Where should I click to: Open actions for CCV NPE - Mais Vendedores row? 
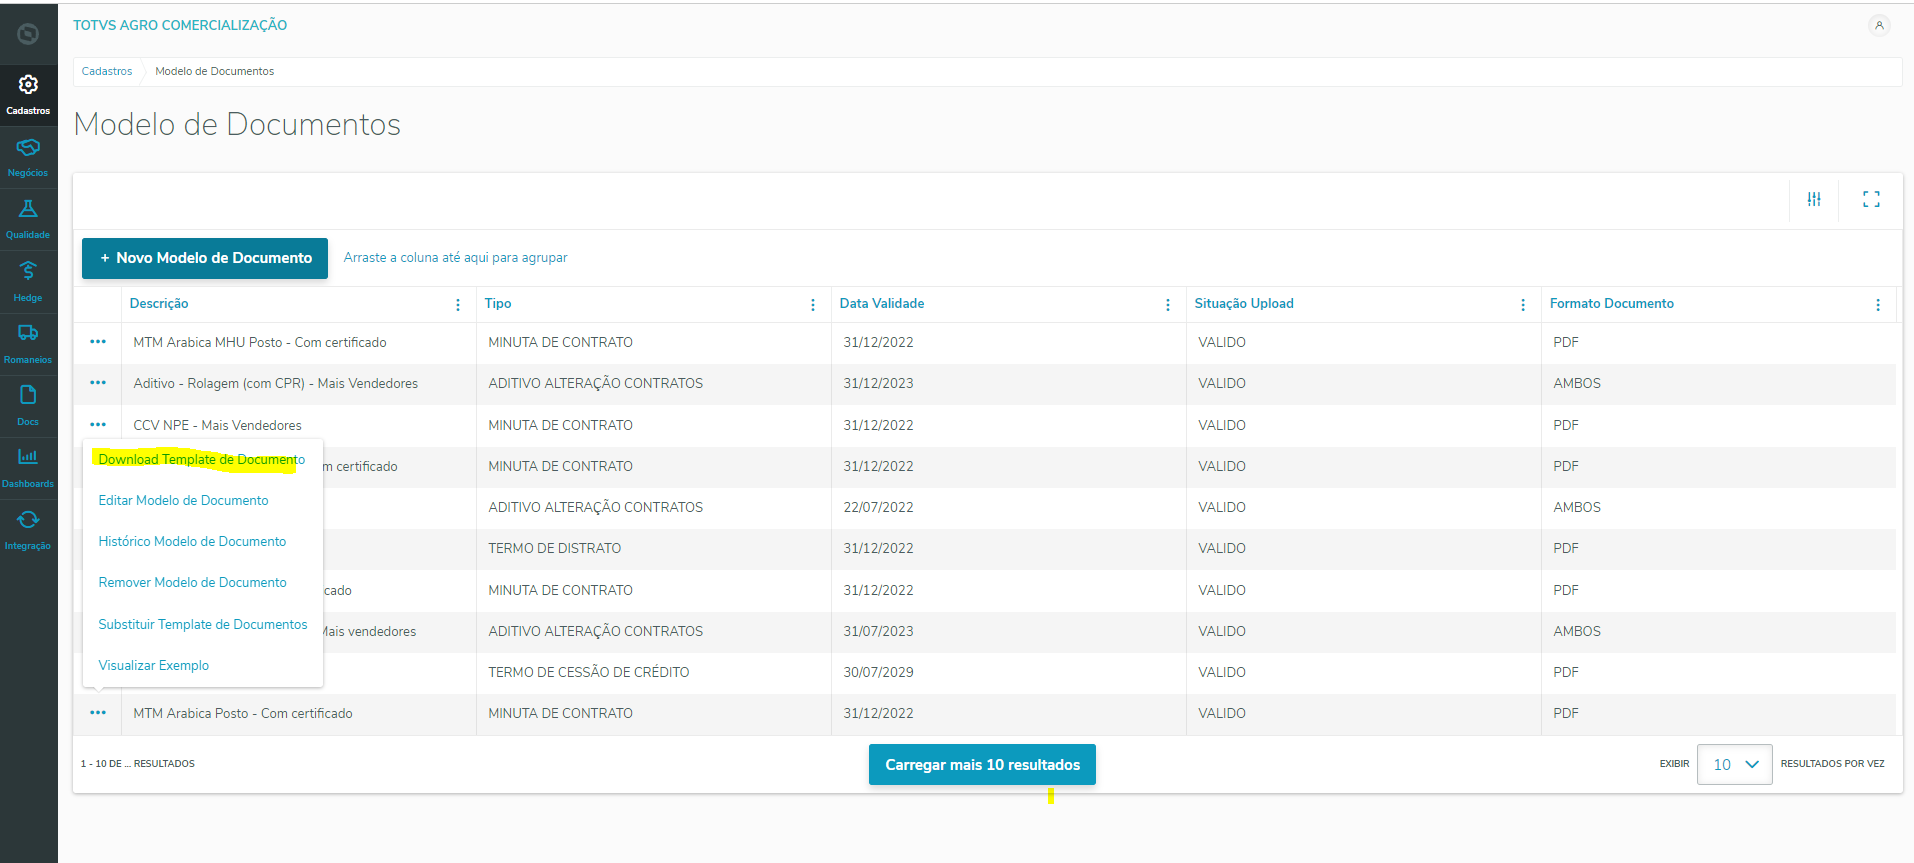coord(98,425)
